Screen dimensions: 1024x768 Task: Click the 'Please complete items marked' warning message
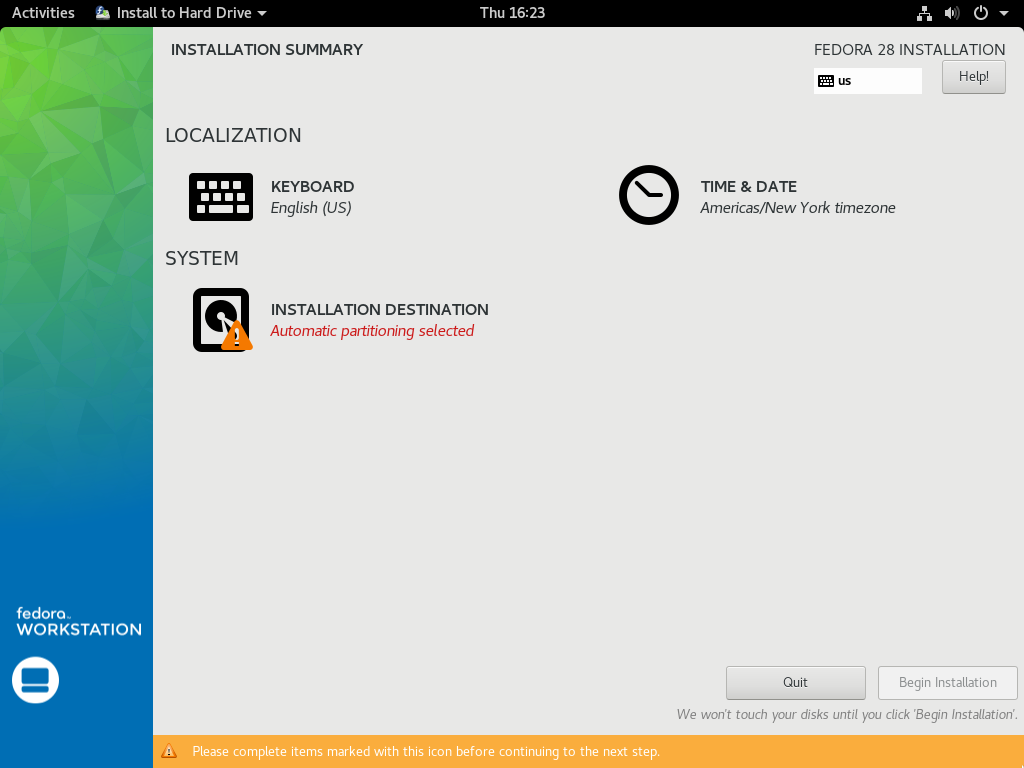426,752
